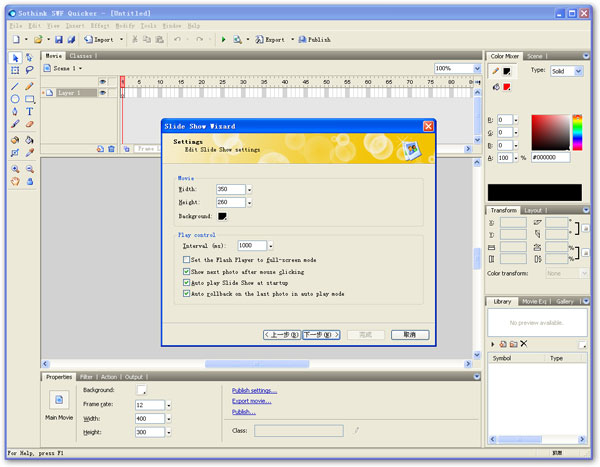Uncheck Auto rollback on last photo
The height and width of the screenshot is (467, 600).
(186, 294)
